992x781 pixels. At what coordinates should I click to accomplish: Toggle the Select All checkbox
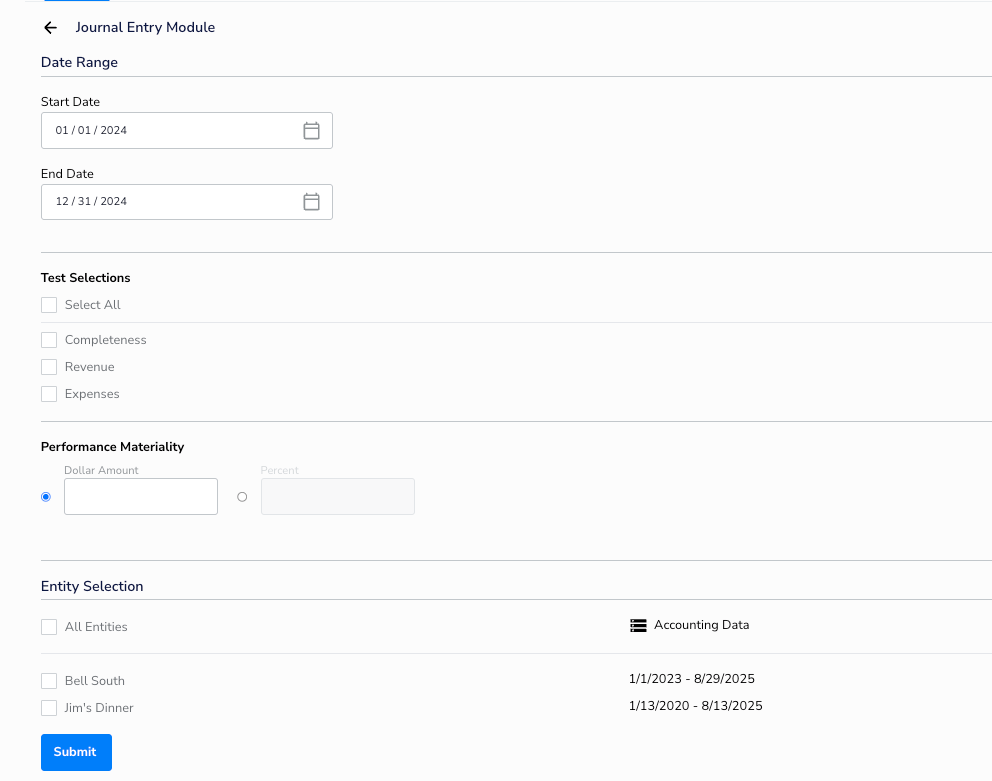pos(48,304)
